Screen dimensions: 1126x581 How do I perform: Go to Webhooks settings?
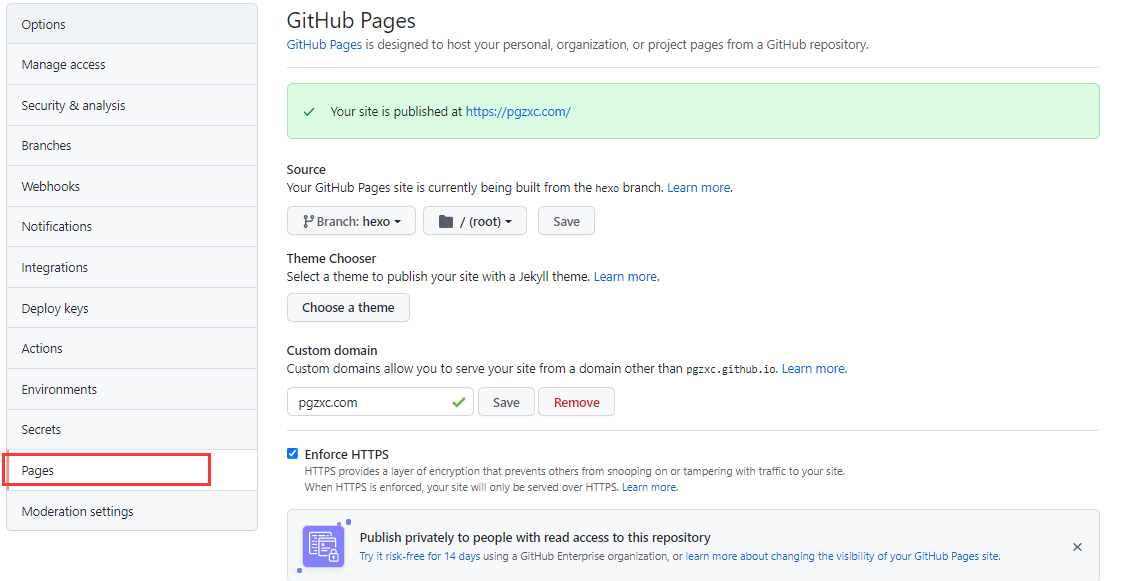[x=132, y=186]
